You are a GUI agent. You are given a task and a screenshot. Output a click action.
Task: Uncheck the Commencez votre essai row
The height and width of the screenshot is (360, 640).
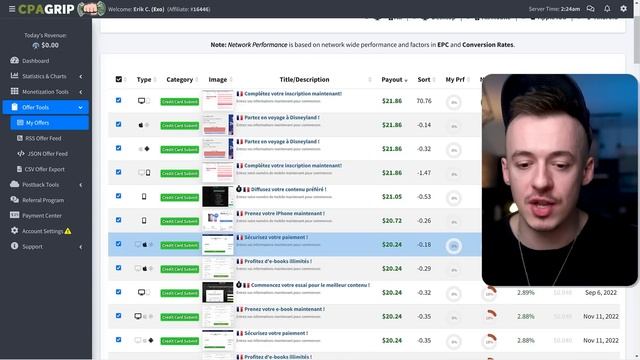[118, 291]
